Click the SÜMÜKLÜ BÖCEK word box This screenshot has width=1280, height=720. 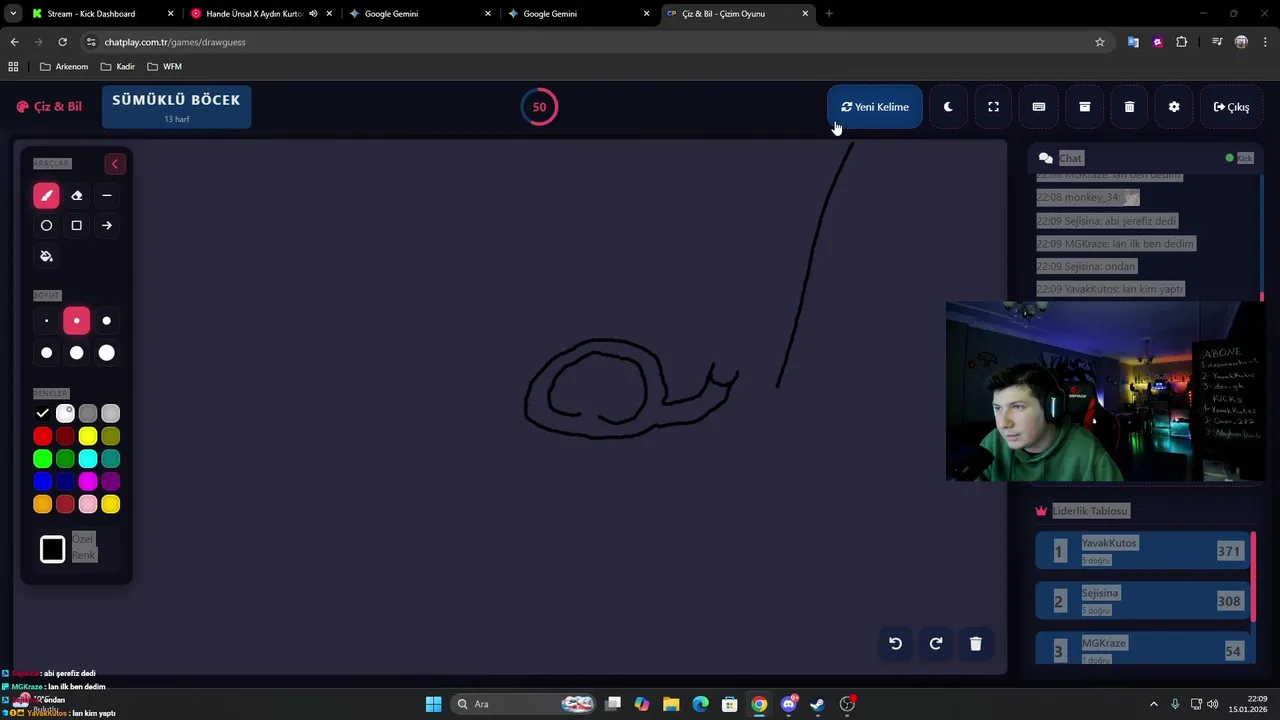(176, 107)
